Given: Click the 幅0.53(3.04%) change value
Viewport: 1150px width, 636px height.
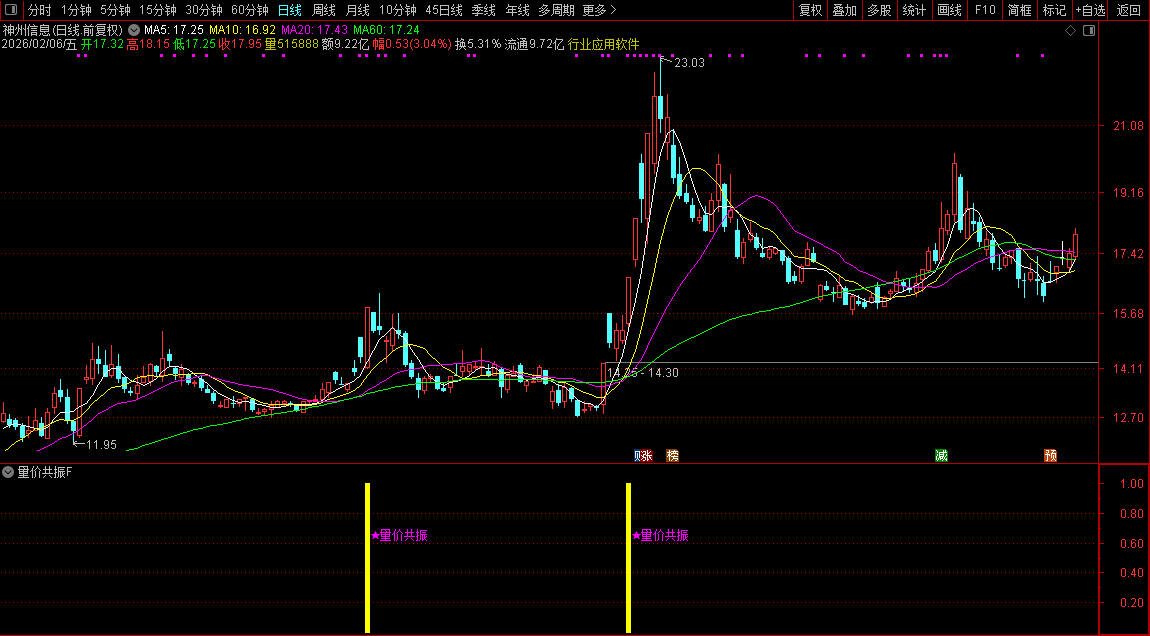Looking at the screenshot, I should point(412,44).
